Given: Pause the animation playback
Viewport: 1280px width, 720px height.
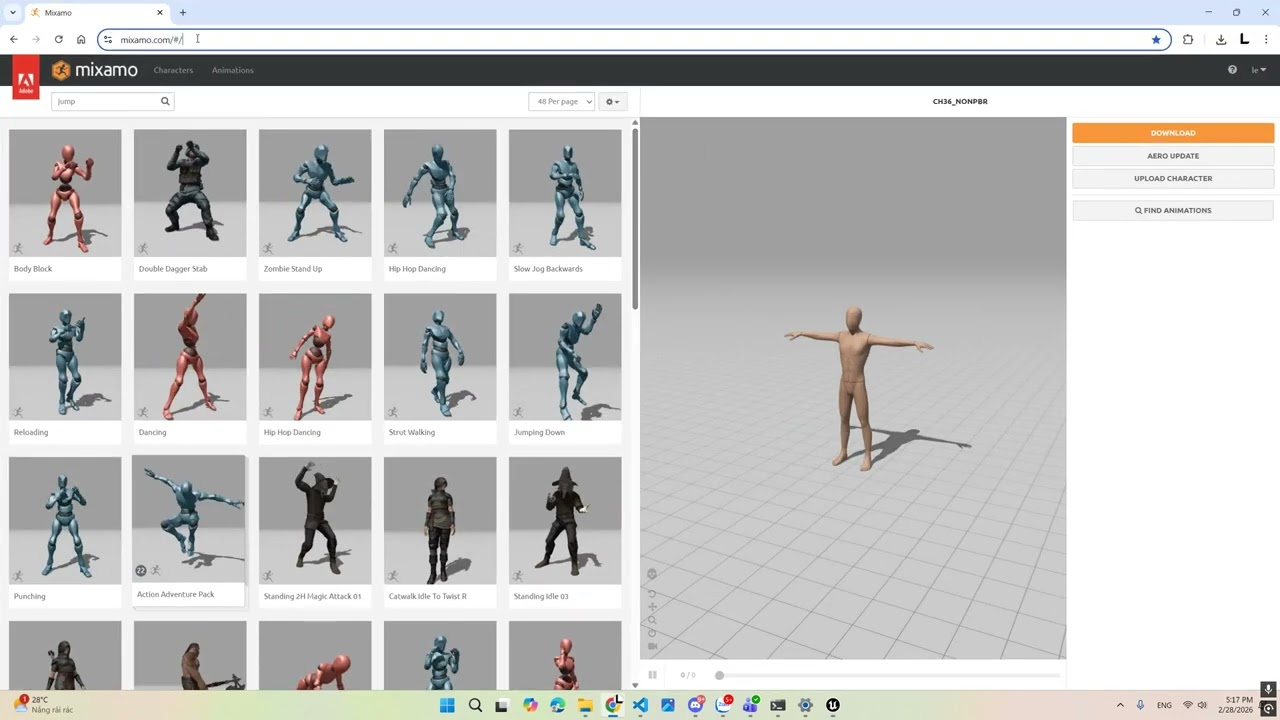Looking at the screenshot, I should [x=652, y=675].
